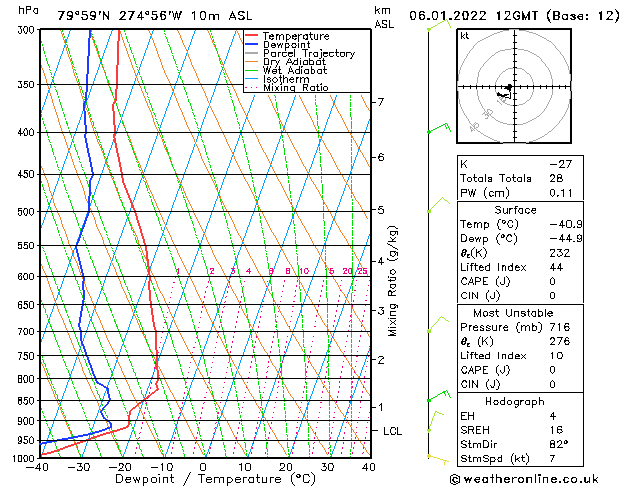This screenshot has height=486, width=629.
Task: Click the blue Dewpoint line sample in the legend
Action: tap(252, 45)
